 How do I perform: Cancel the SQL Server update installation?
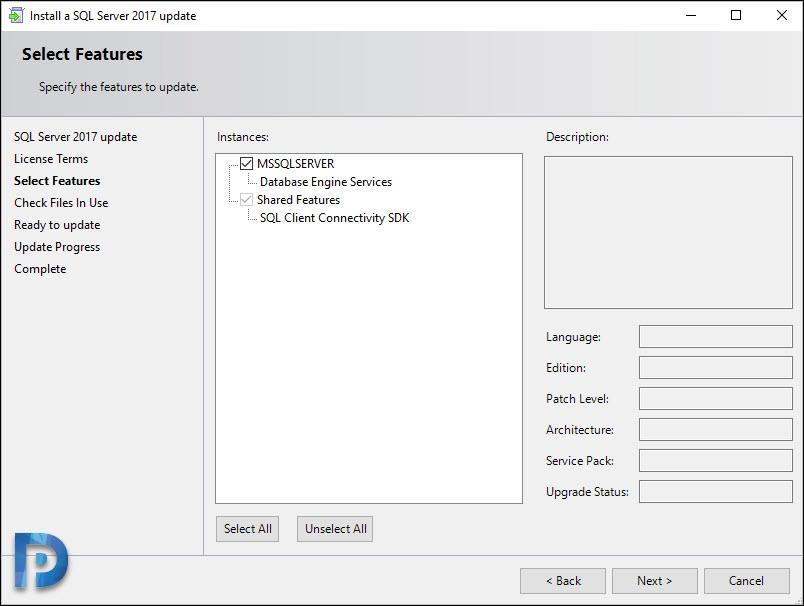click(x=747, y=581)
